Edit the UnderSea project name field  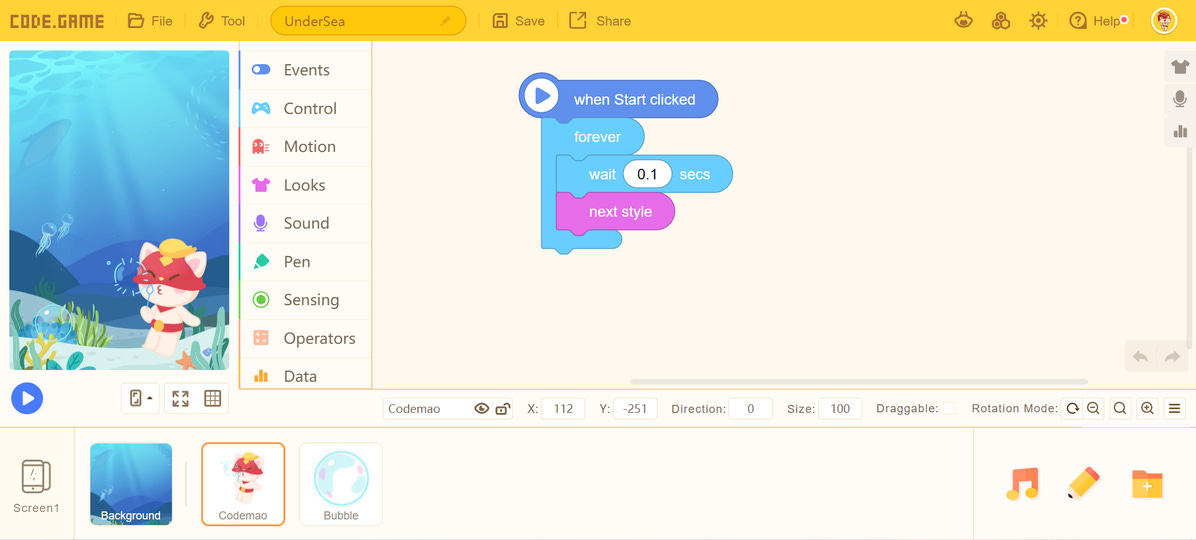[368, 21]
